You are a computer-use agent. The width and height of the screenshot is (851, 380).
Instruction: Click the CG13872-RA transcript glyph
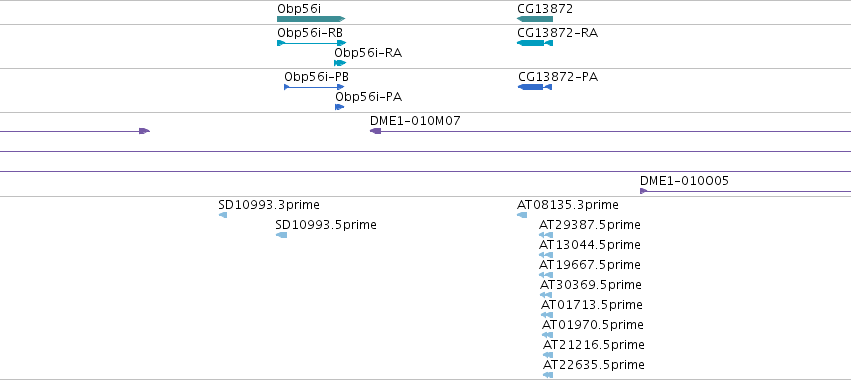[x=535, y=43]
